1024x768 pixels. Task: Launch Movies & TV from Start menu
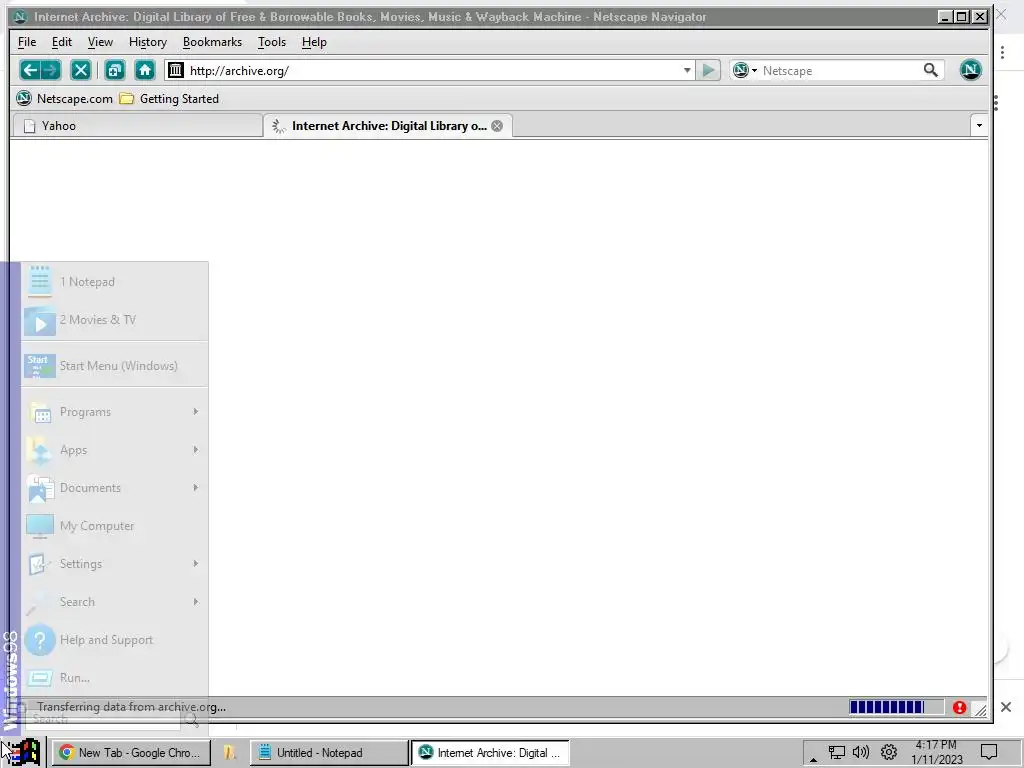point(115,320)
